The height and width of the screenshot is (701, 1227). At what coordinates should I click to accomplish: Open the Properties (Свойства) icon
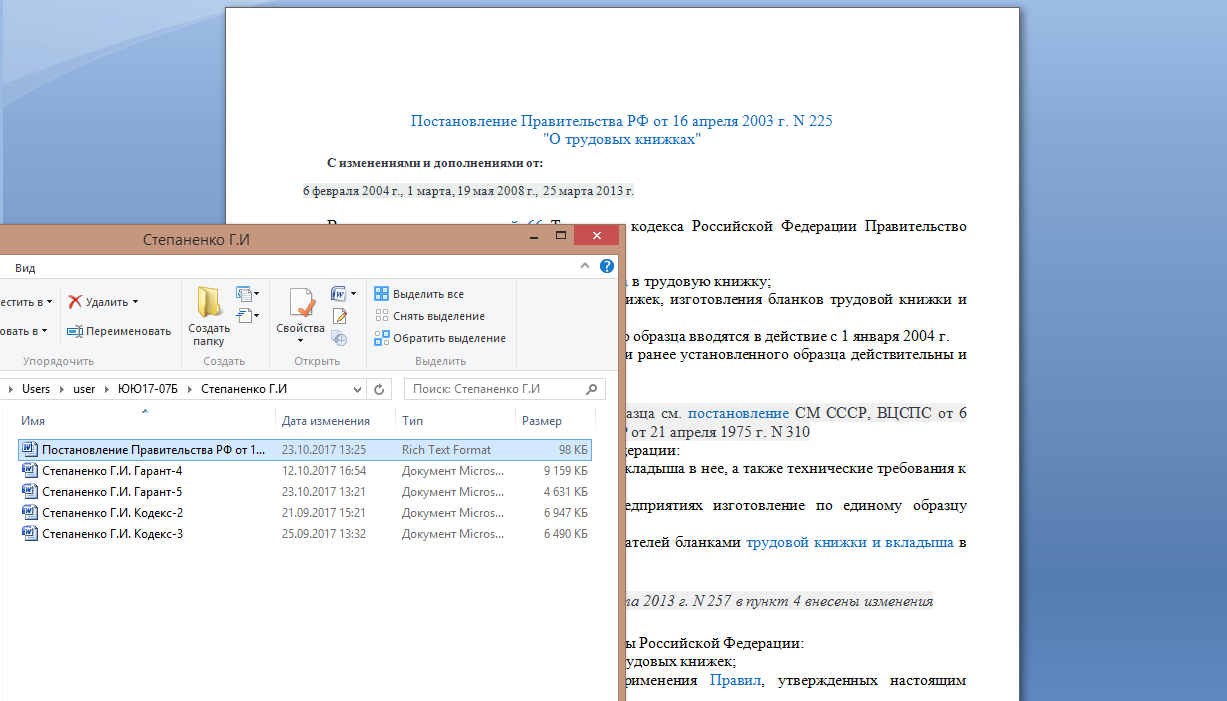pyautogui.click(x=301, y=316)
